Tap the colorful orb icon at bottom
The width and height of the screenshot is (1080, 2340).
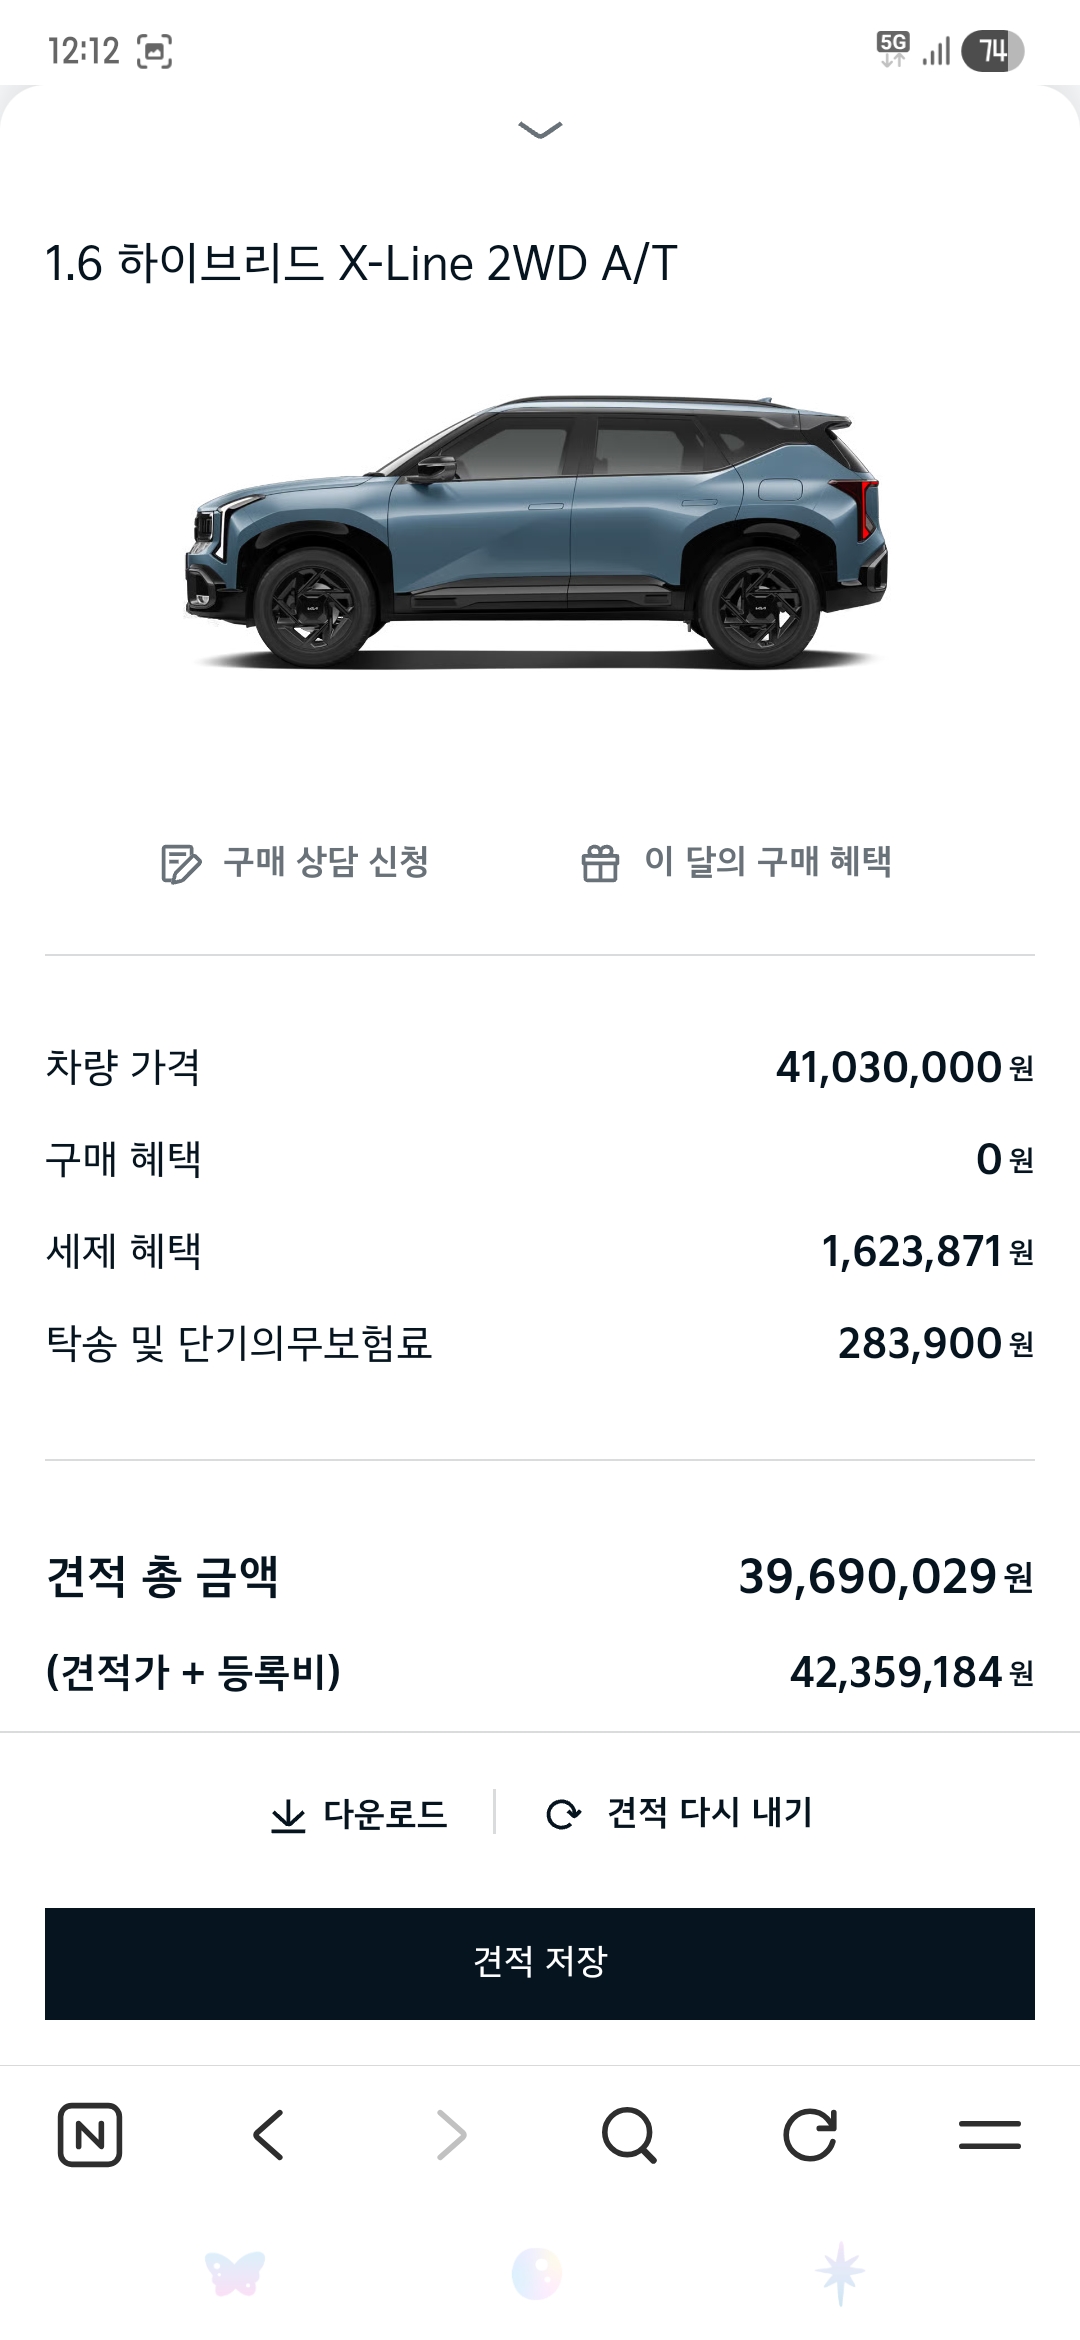click(537, 2273)
